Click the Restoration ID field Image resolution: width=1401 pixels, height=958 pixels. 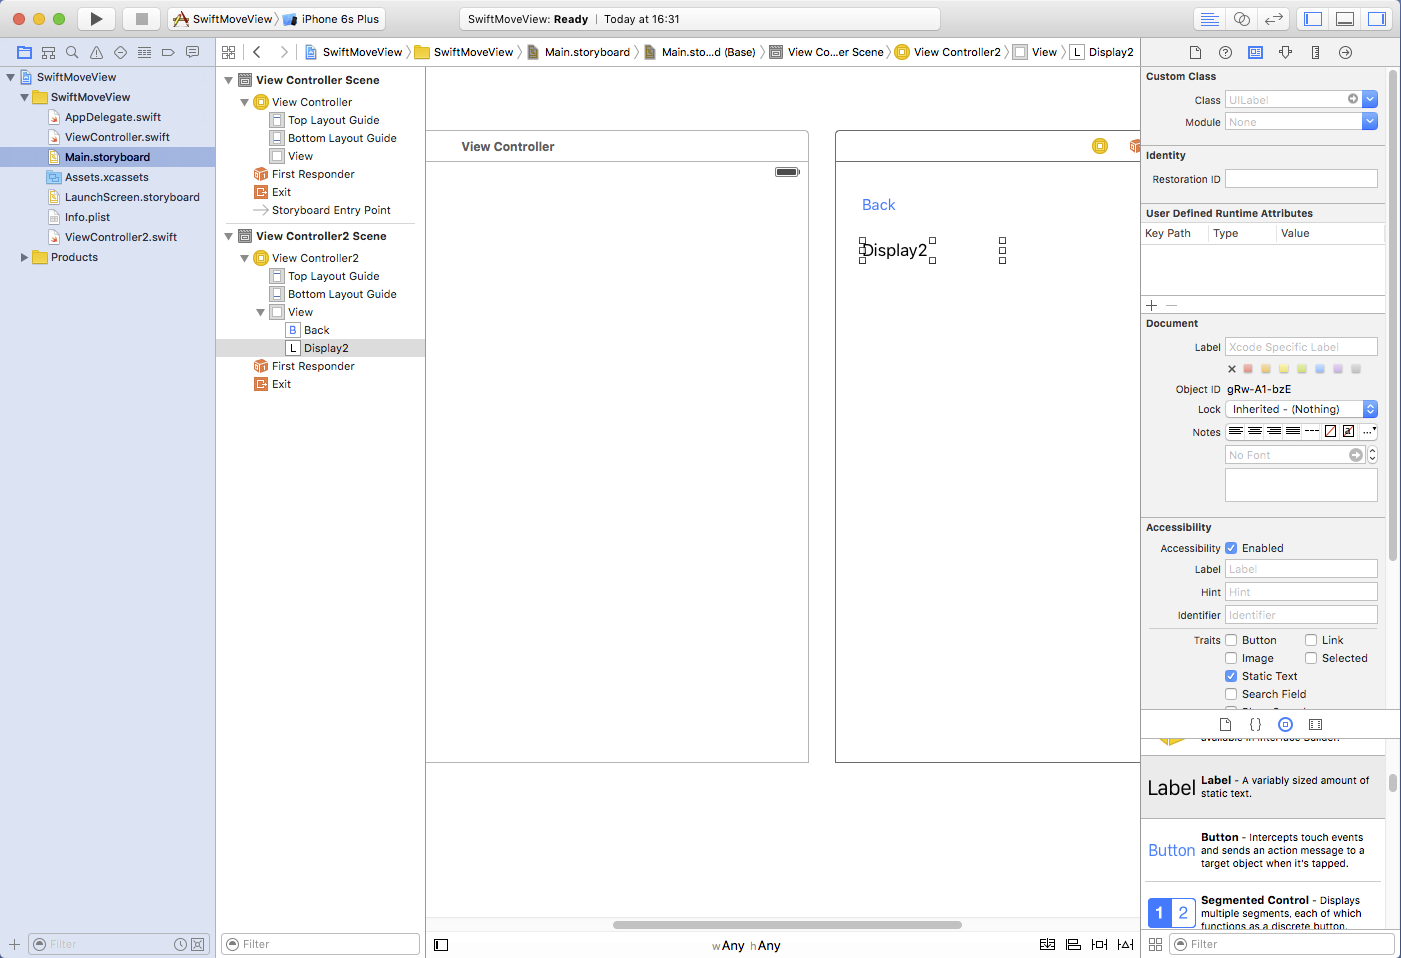1301,179
